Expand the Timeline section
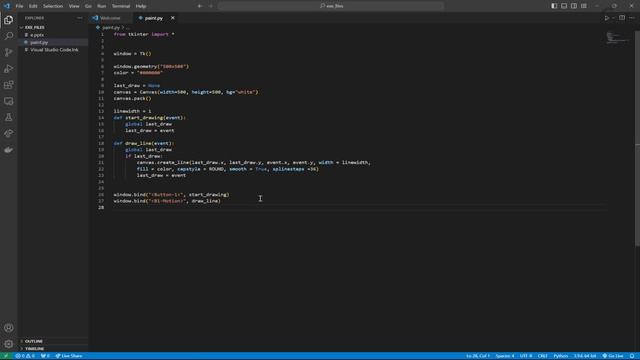The image size is (640, 360). tap(53, 349)
